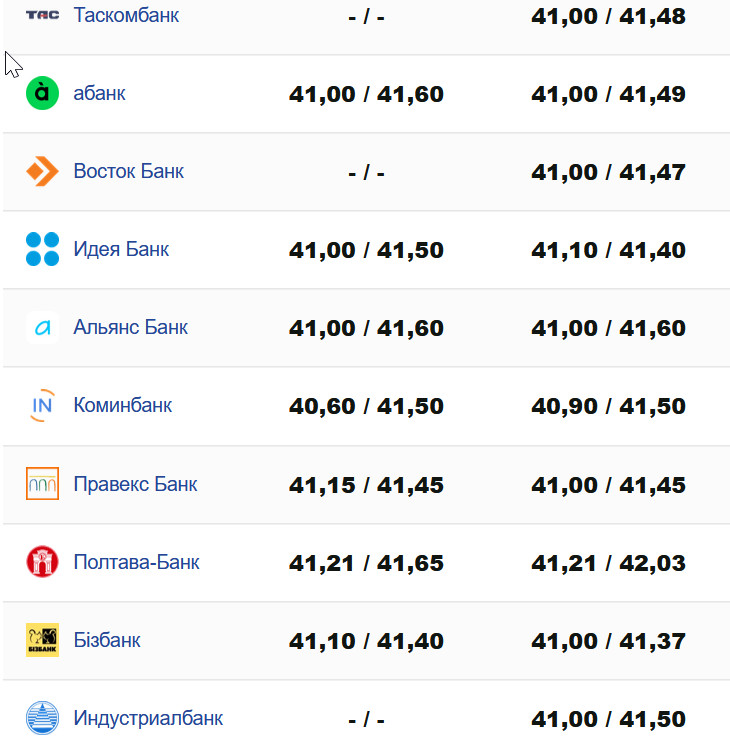The height and width of the screenshot is (745, 730).
Task: Go to Альянс Банк page
Action: [130, 327]
